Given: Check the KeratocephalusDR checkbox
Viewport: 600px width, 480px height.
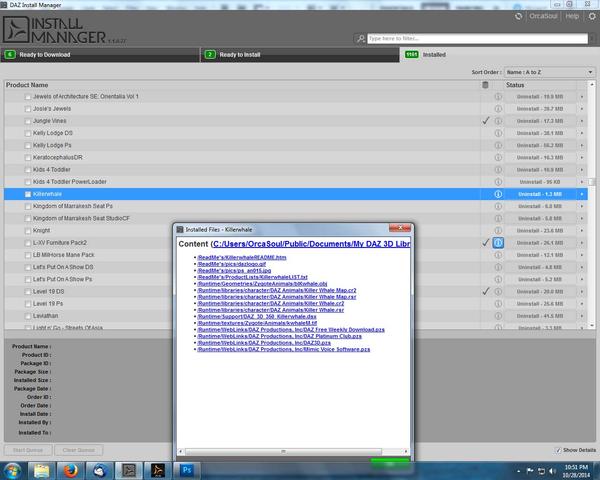Looking at the screenshot, I should tap(28, 158).
